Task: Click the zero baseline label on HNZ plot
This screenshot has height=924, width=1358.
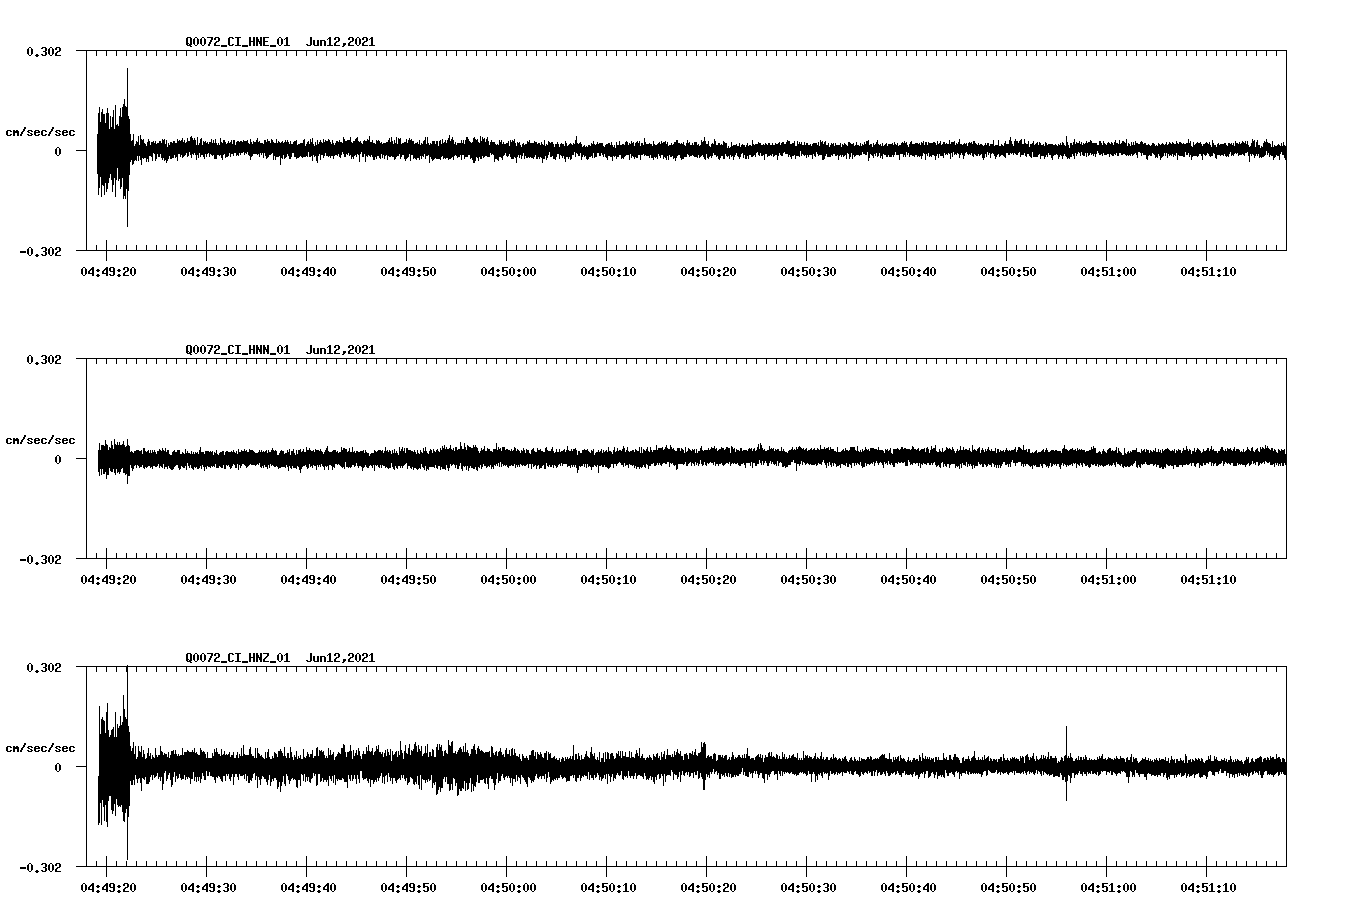Action: 58,767
